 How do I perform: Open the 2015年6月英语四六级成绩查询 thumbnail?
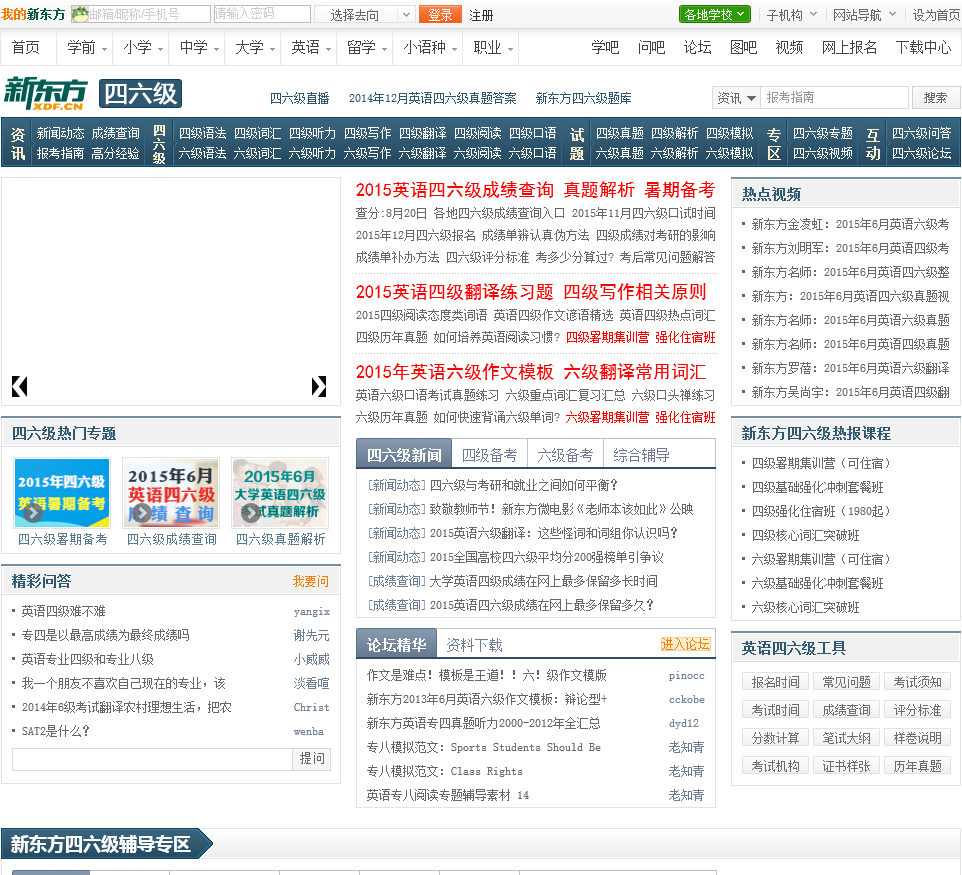(171, 493)
